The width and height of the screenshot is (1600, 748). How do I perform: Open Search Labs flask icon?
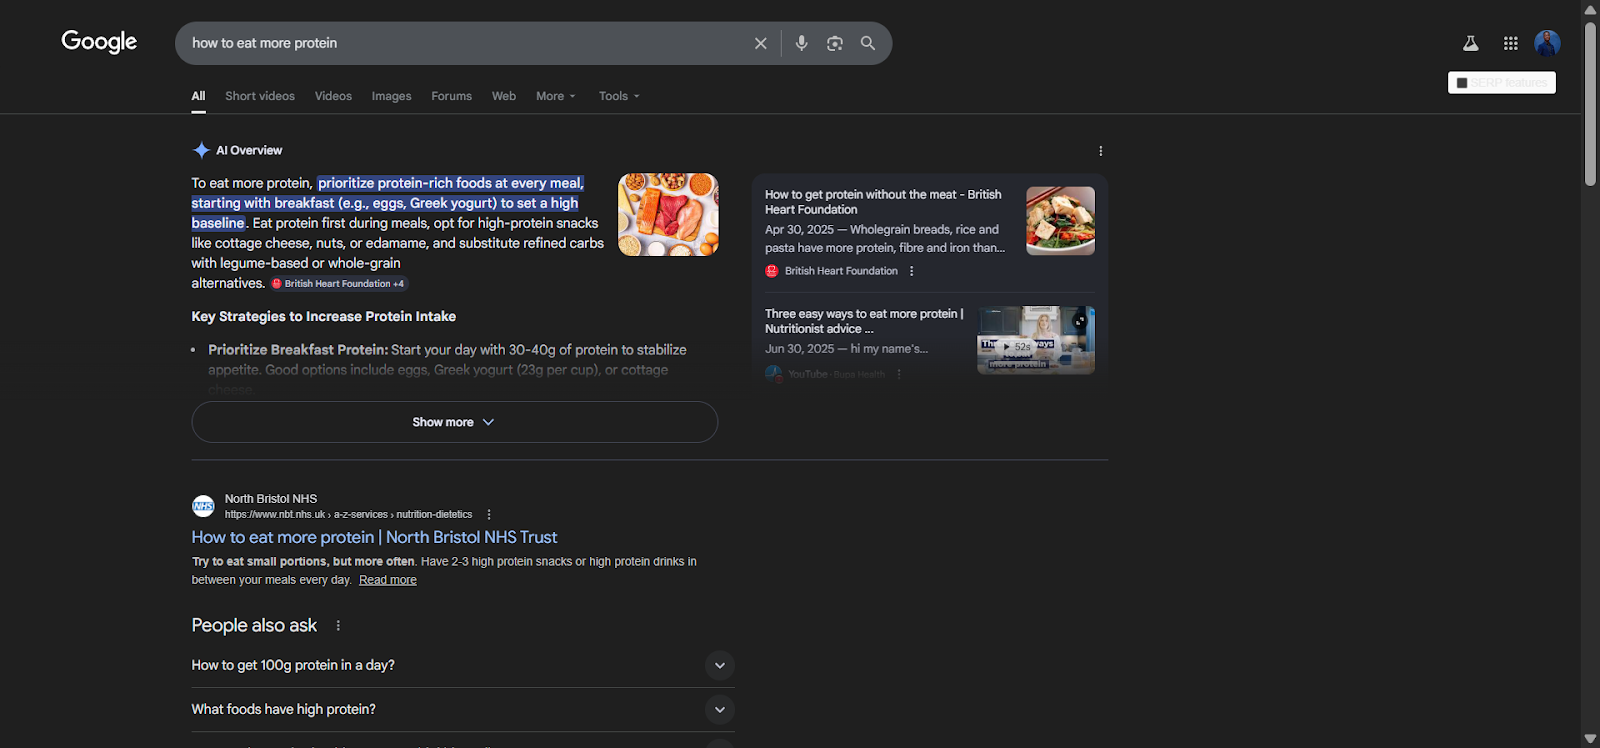tap(1470, 43)
